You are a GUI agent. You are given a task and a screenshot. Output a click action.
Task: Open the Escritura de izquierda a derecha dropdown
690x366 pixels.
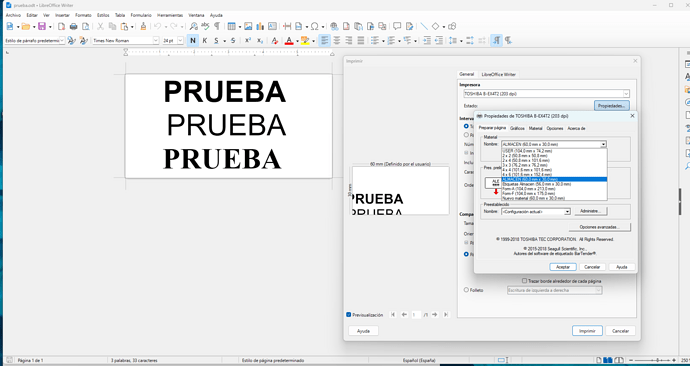point(598,290)
